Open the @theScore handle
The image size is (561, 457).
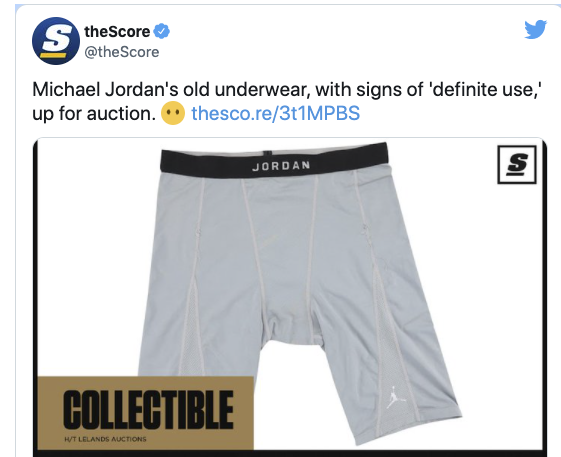point(122,52)
